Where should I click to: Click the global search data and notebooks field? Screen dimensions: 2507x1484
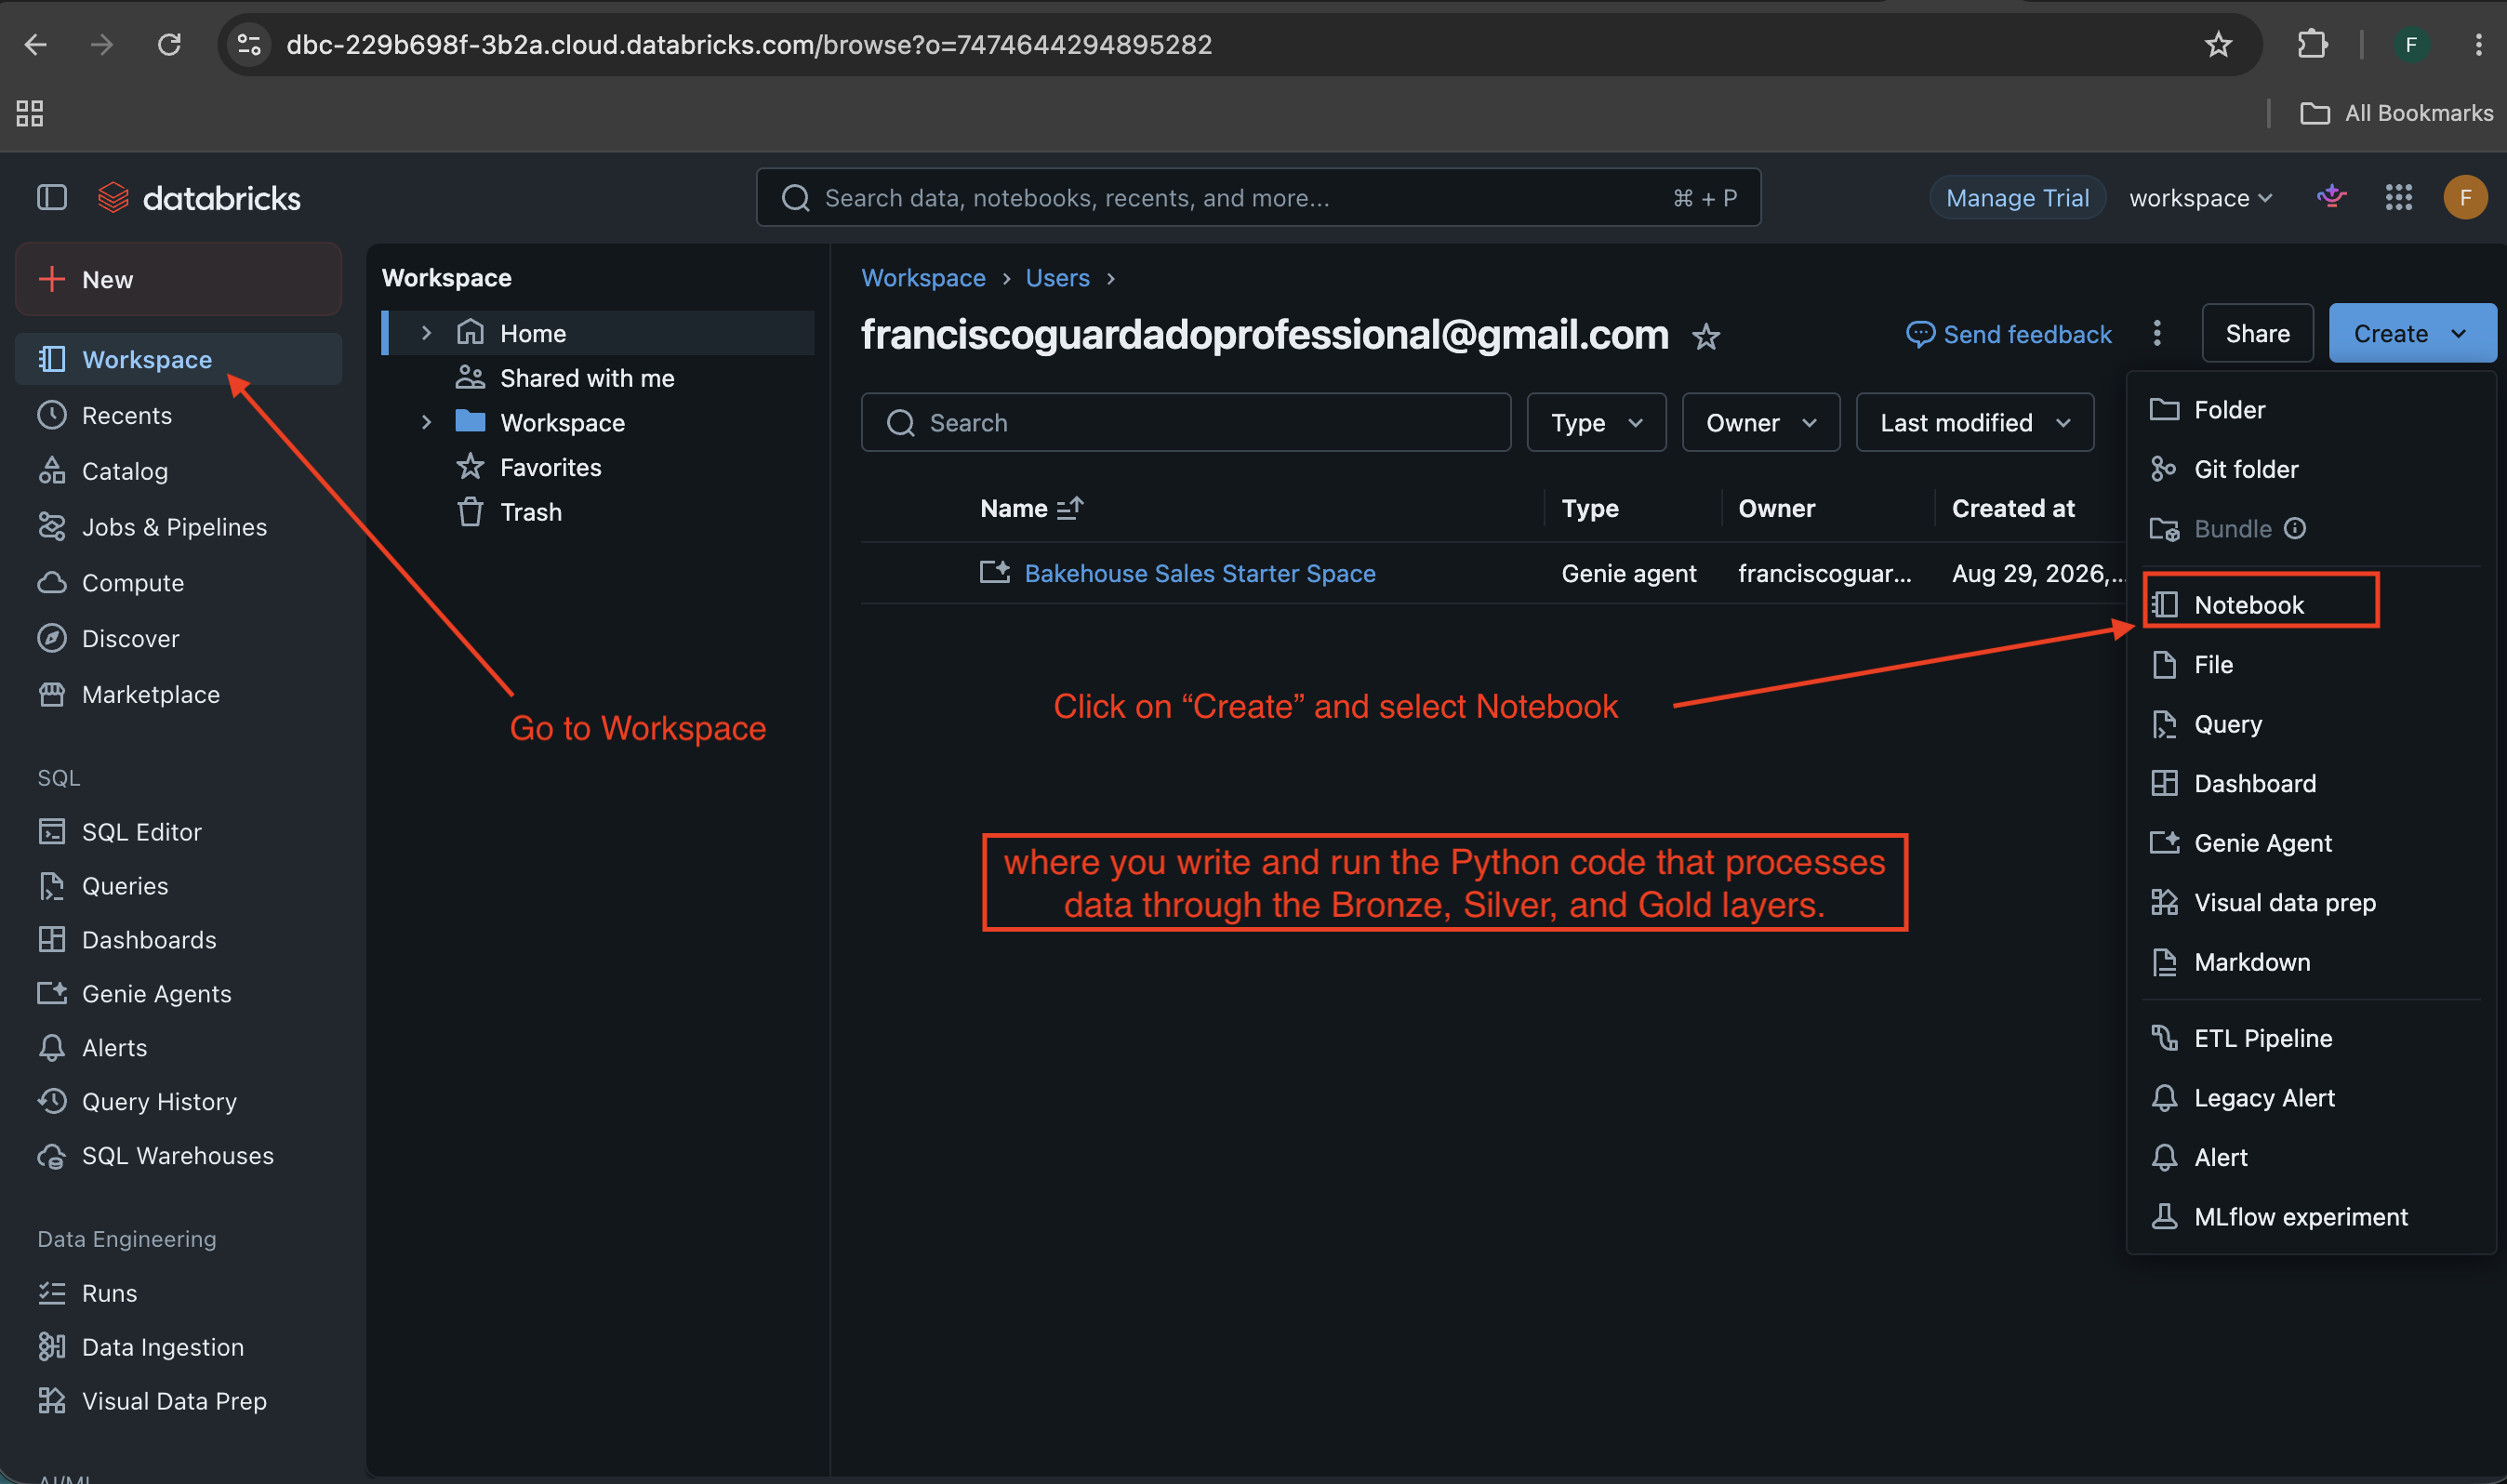1258,198
